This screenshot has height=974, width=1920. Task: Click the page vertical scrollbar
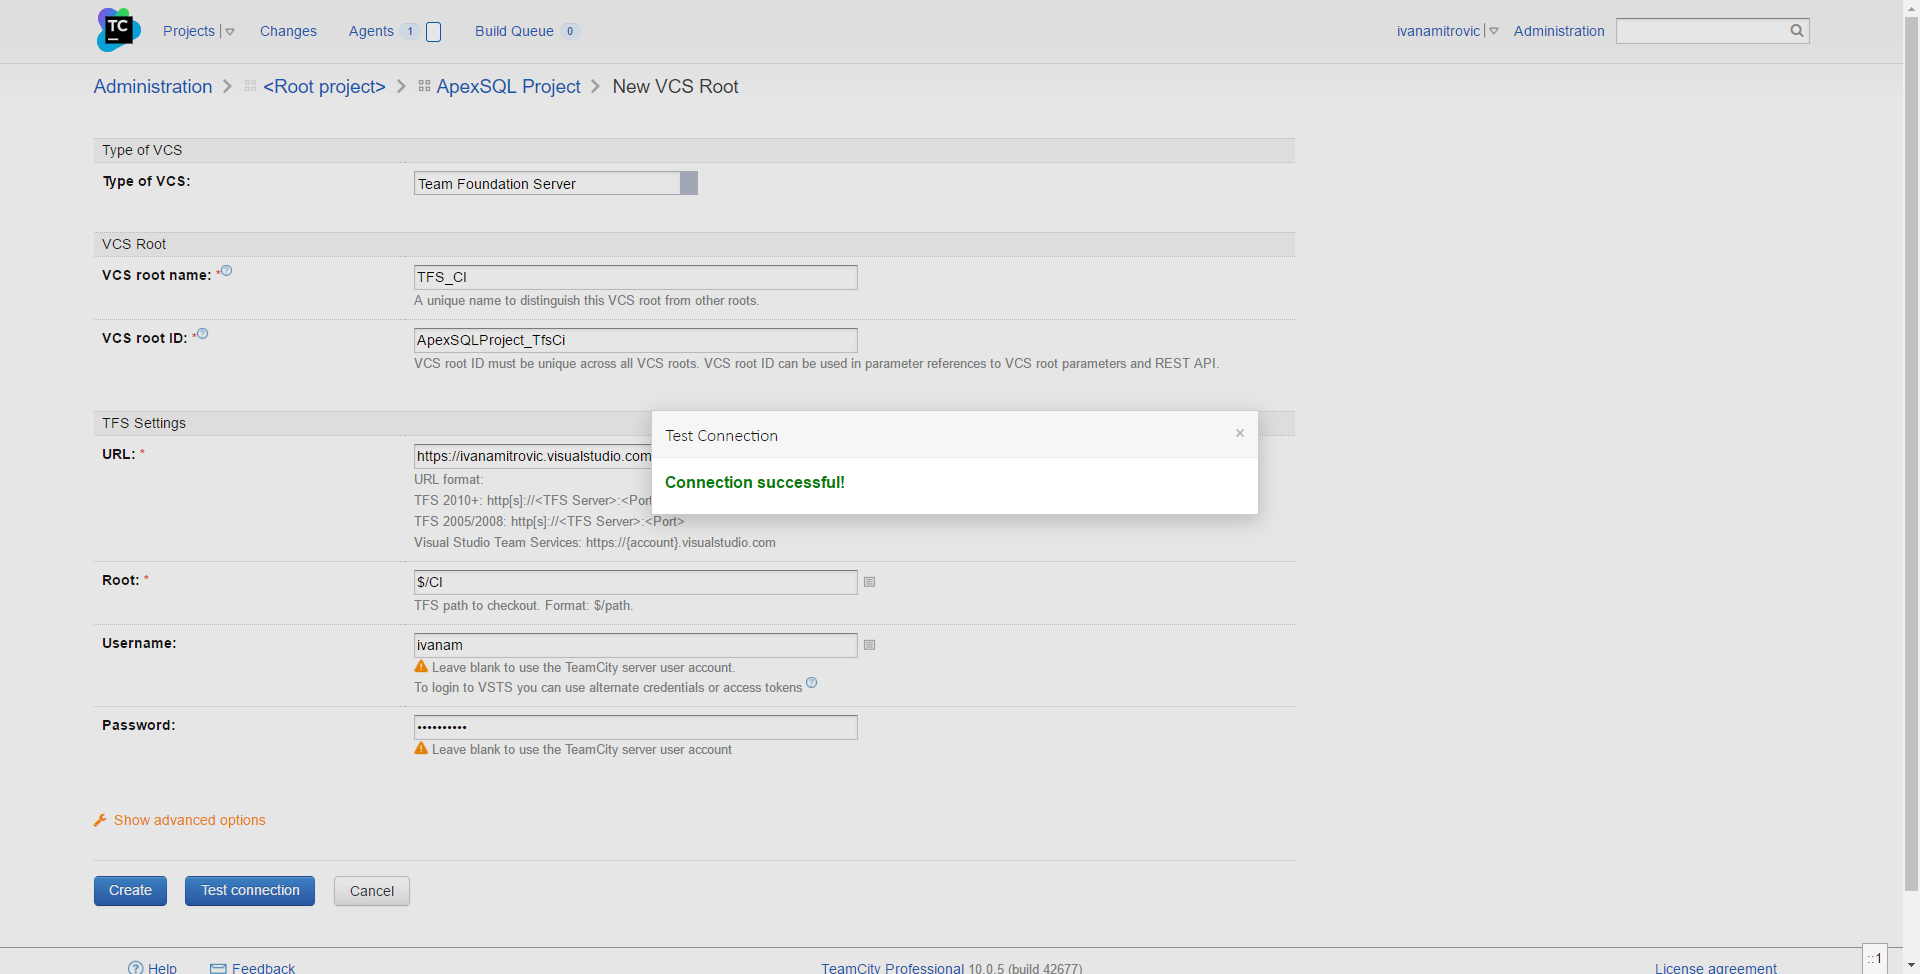[x=1911, y=450]
